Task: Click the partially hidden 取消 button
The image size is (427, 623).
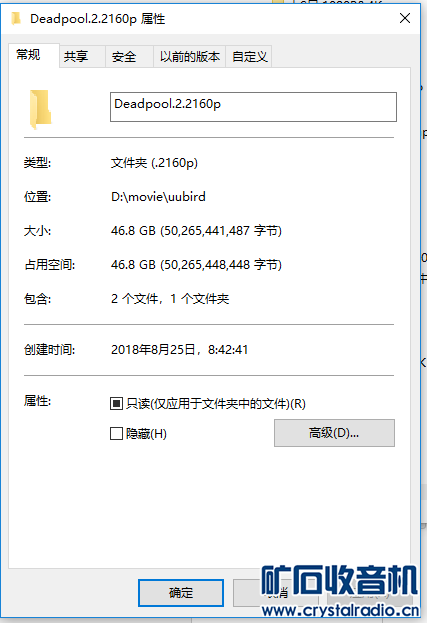Action: pyautogui.click(x=276, y=593)
